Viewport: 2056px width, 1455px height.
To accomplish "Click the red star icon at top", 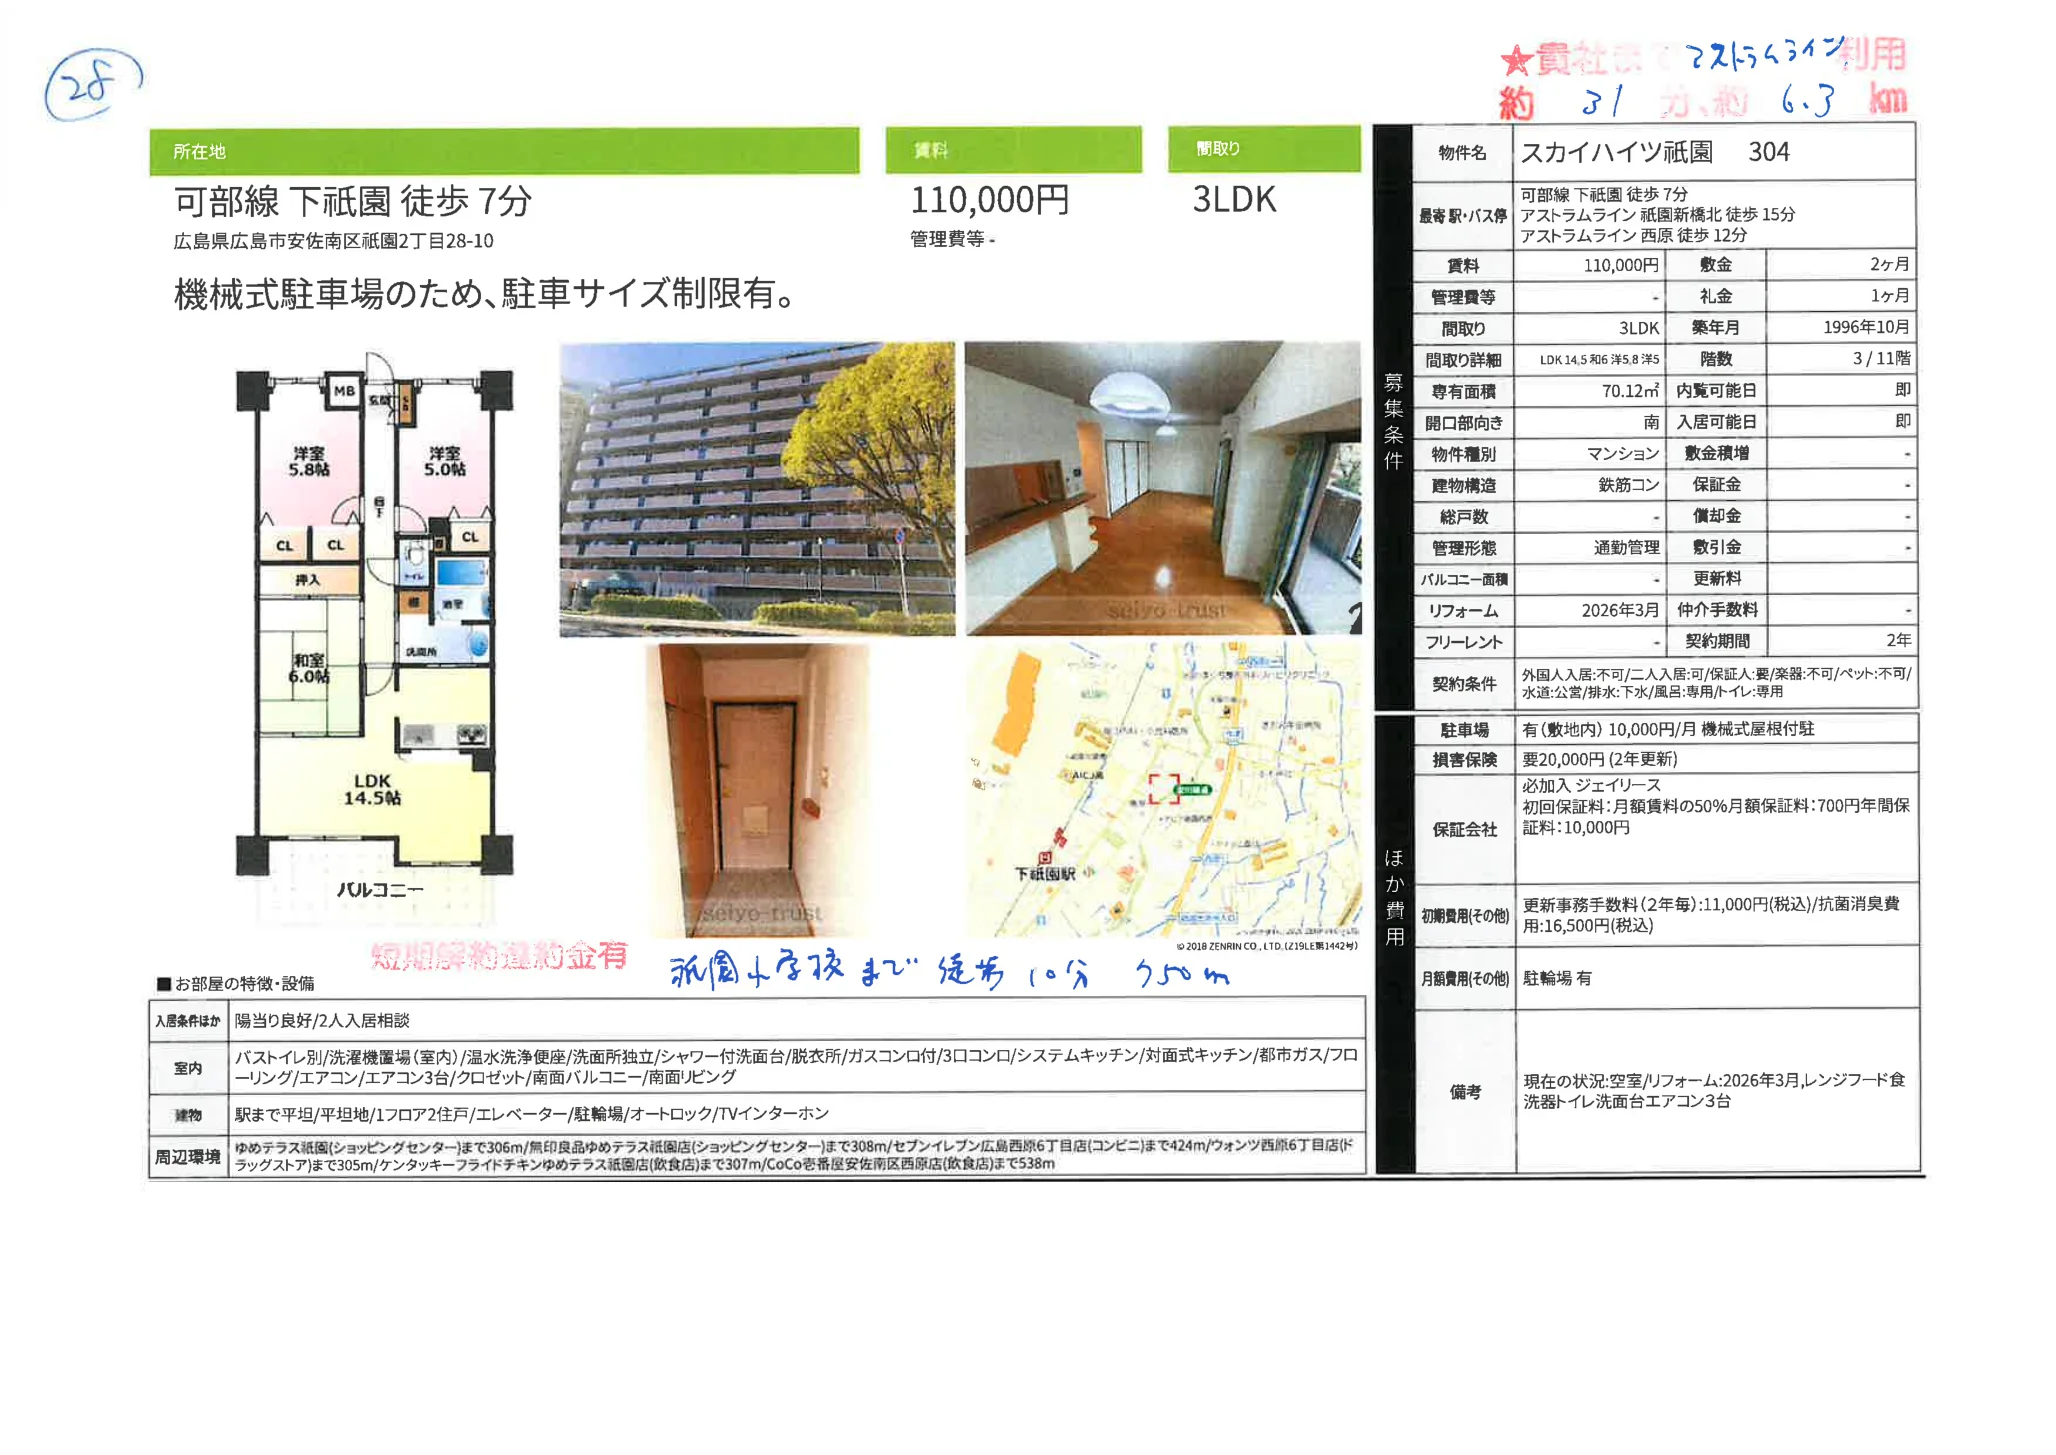I will point(1515,60).
